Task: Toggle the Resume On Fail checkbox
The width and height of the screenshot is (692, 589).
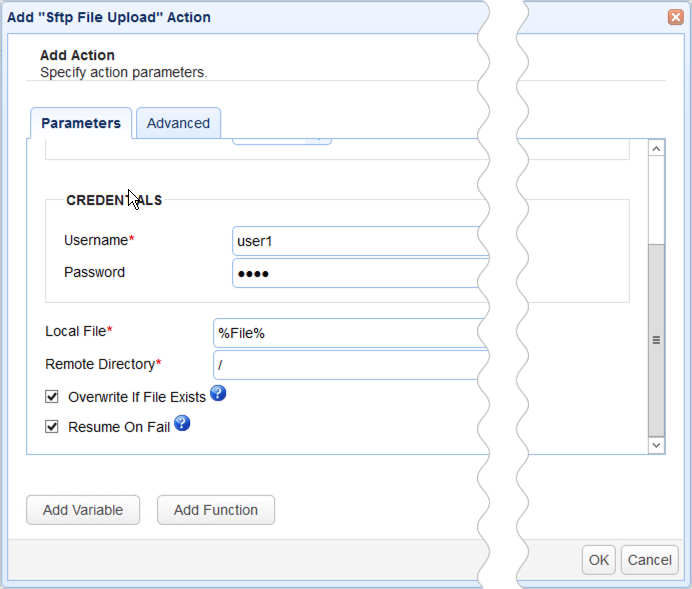Action: (52, 426)
